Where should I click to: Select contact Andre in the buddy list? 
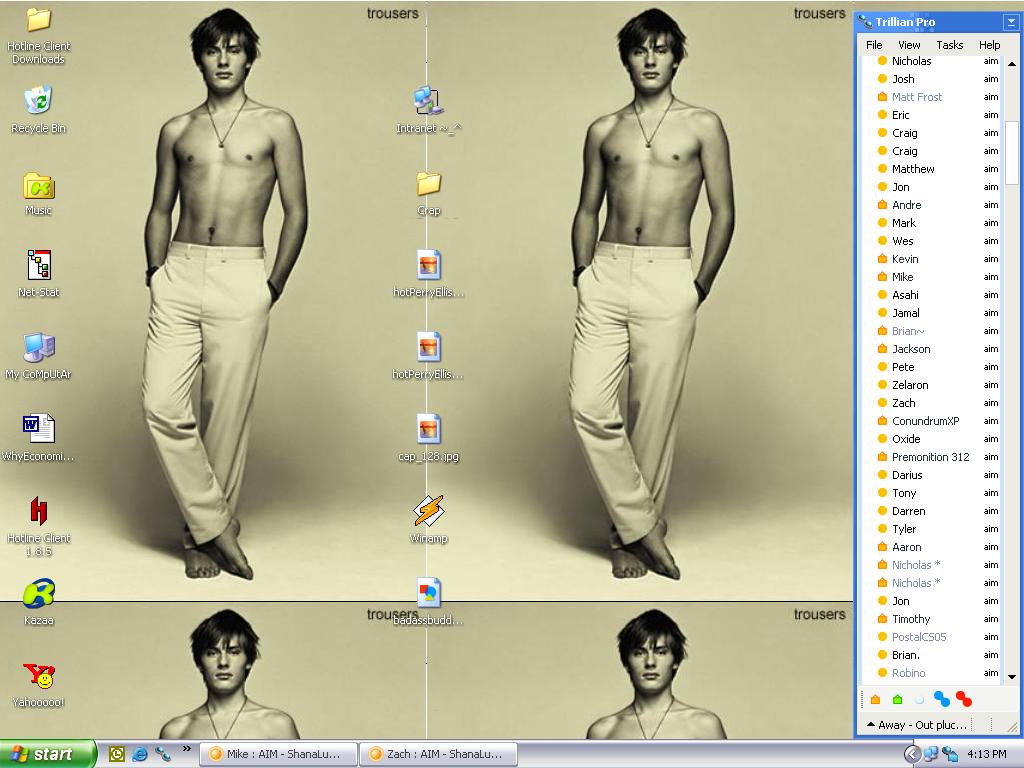click(930, 205)
